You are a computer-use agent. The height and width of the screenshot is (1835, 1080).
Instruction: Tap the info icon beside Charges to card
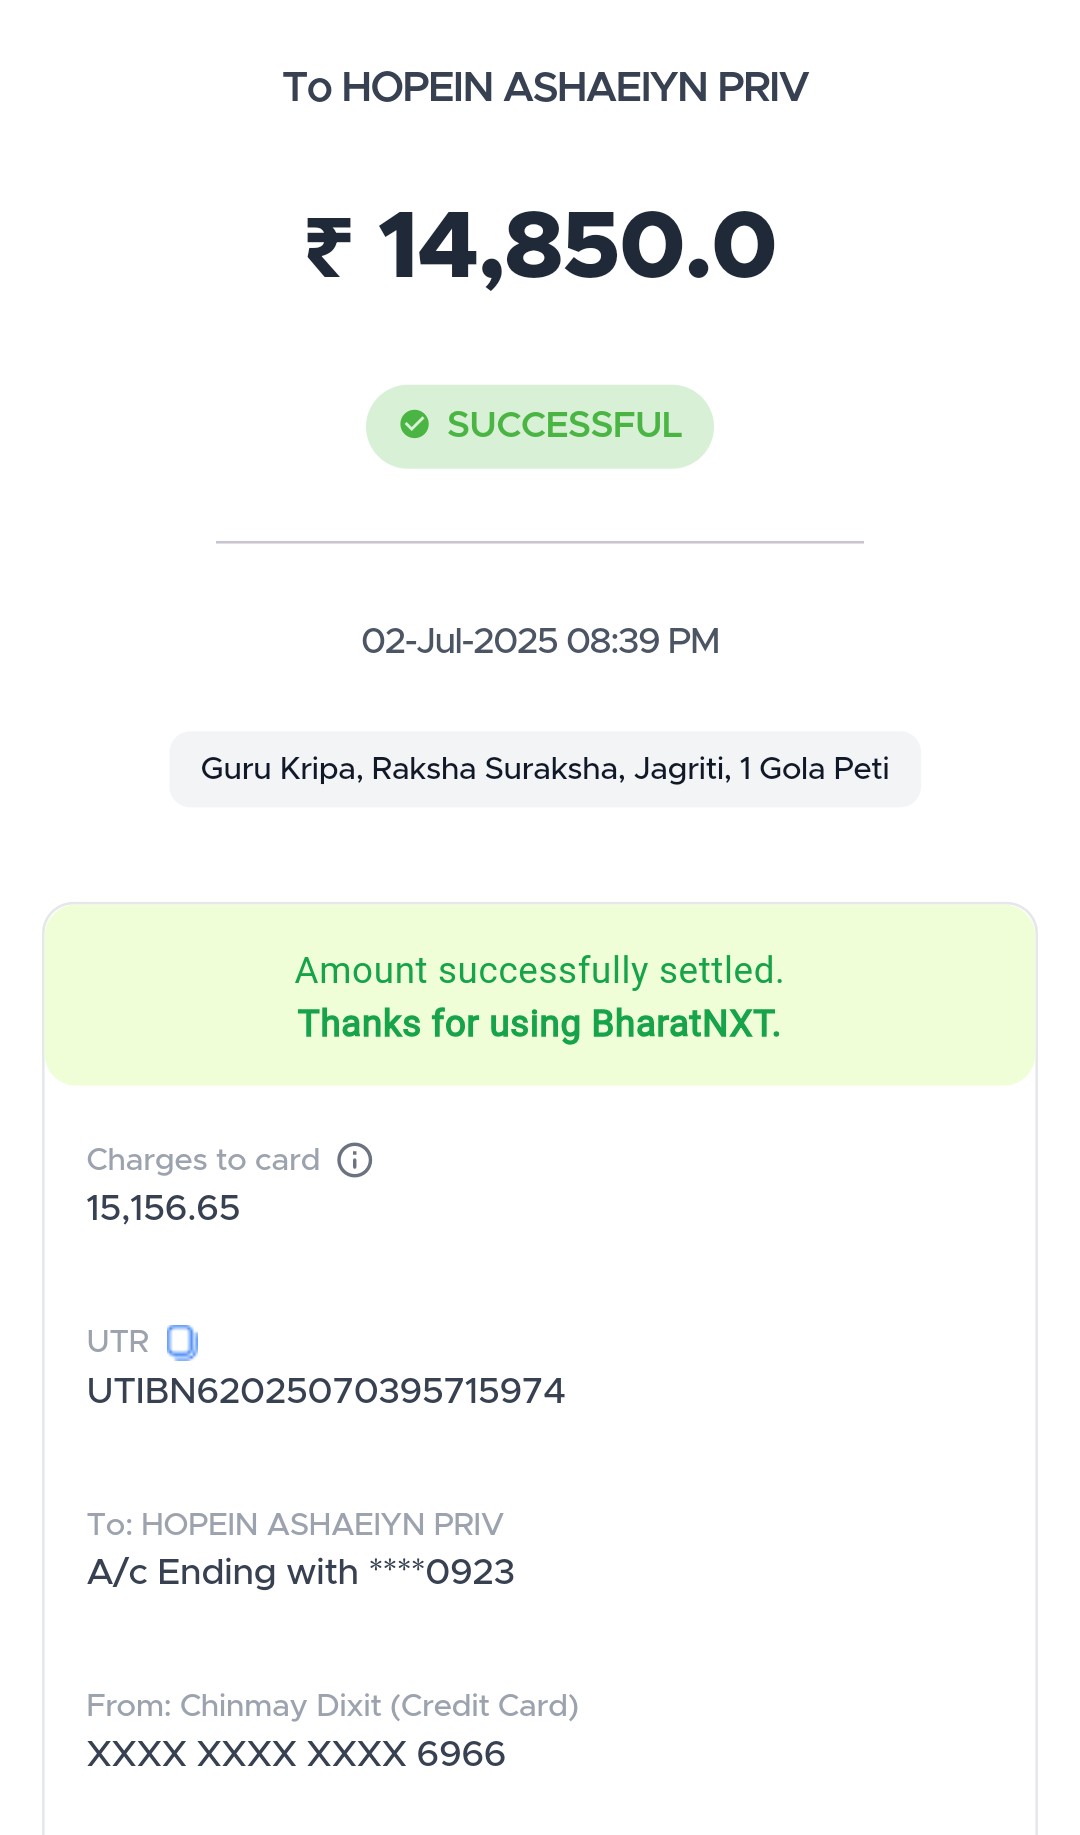tap(355, 1160)
